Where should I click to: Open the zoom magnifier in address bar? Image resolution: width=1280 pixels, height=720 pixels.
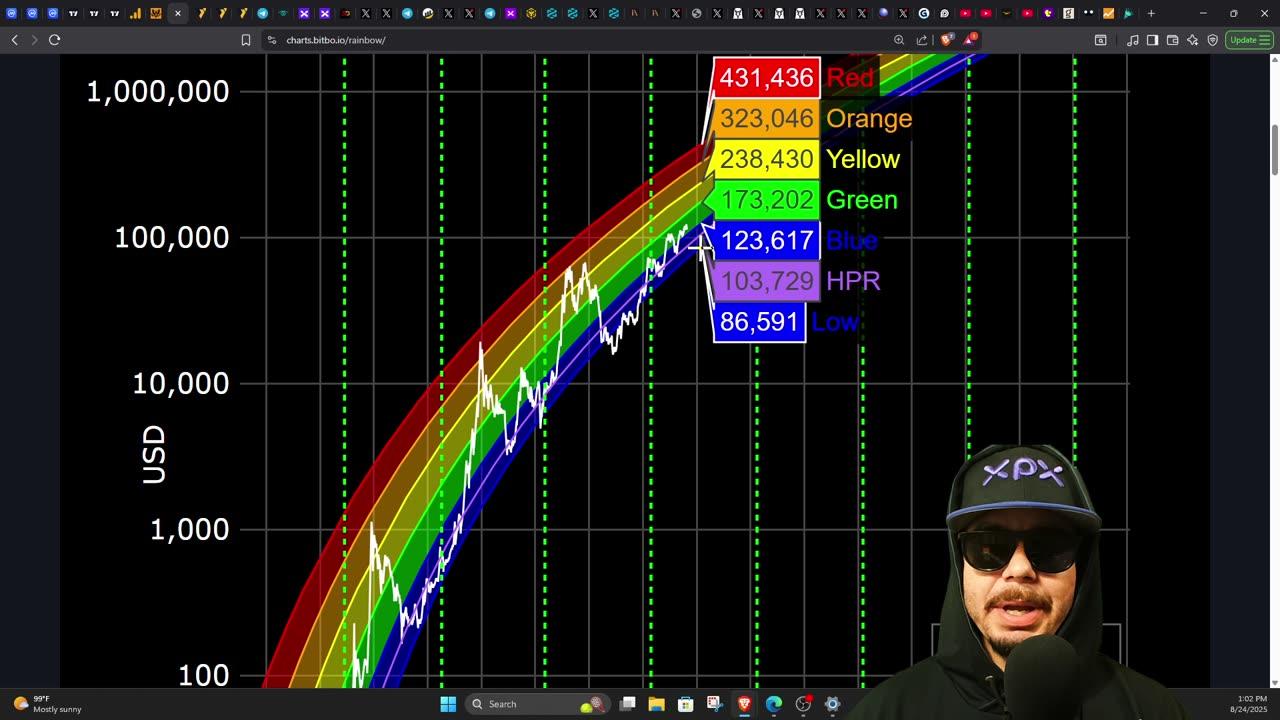(899, 40)
